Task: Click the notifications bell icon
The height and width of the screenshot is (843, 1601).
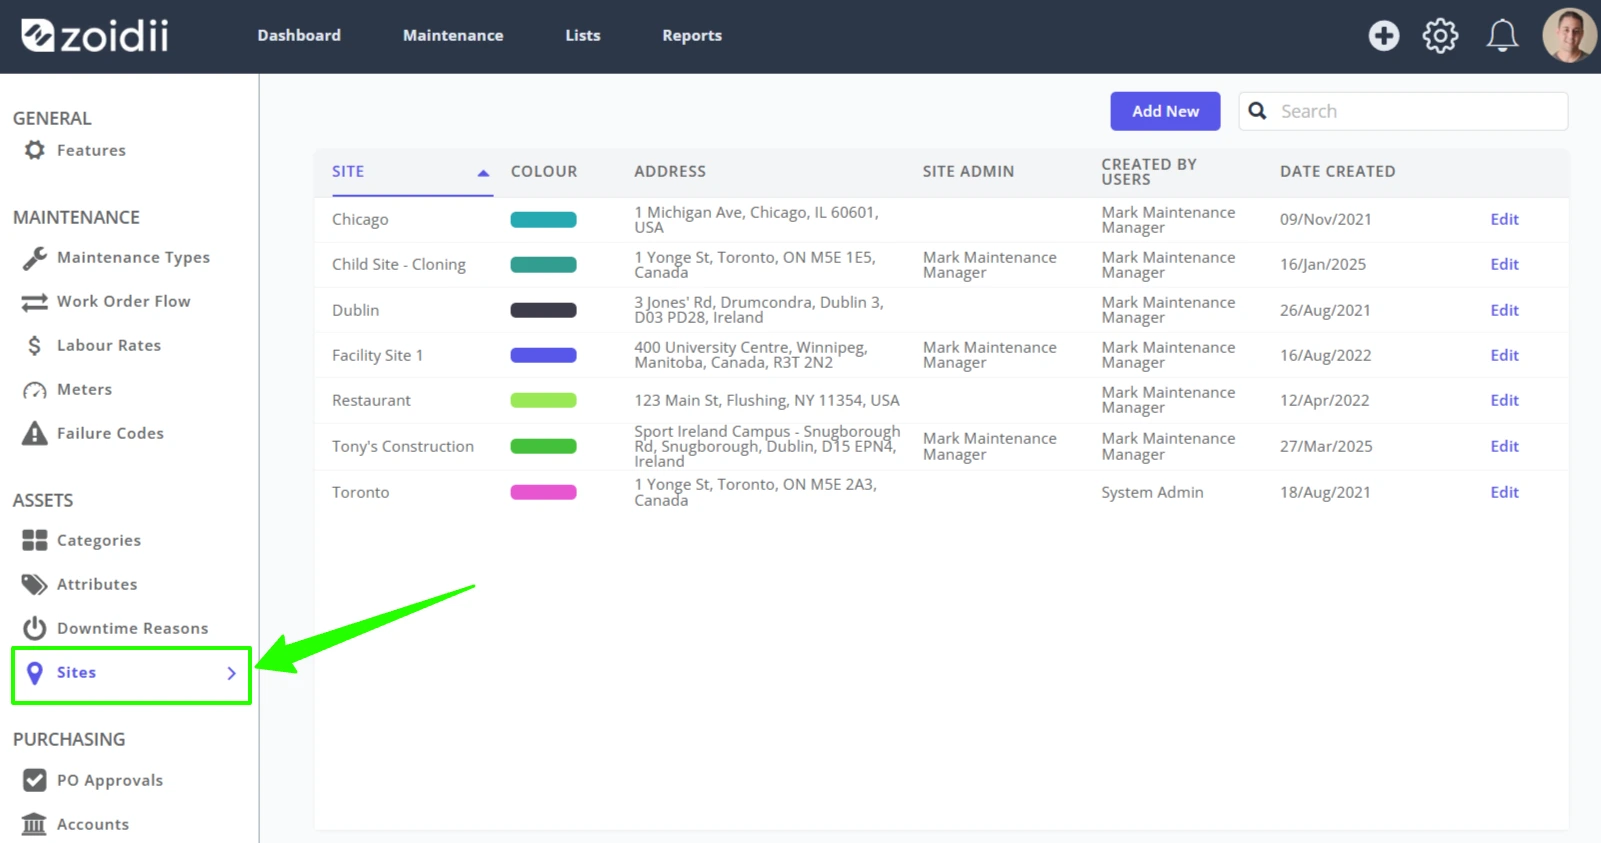Action: pyautogui.click(x=1502, y=36)
